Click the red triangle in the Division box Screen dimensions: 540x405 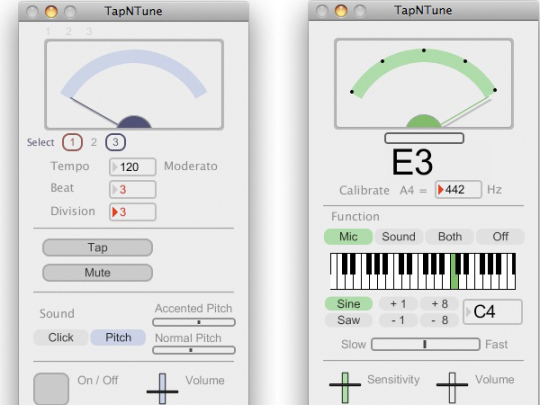pos(115,212)
